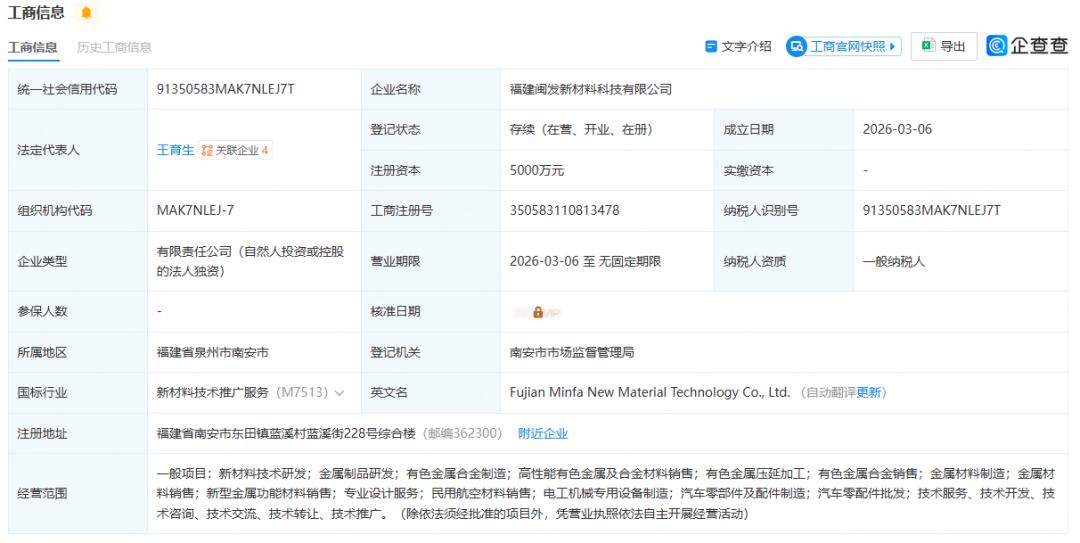Switch to 历史工商信息 tab
This screenshot has height=543, width=1080.
(x=114, y=48)
